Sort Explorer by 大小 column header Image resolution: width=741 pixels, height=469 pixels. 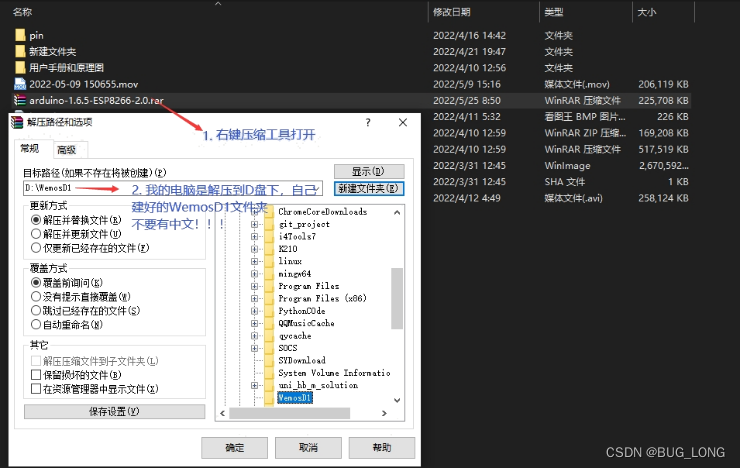tap(647, 12)
